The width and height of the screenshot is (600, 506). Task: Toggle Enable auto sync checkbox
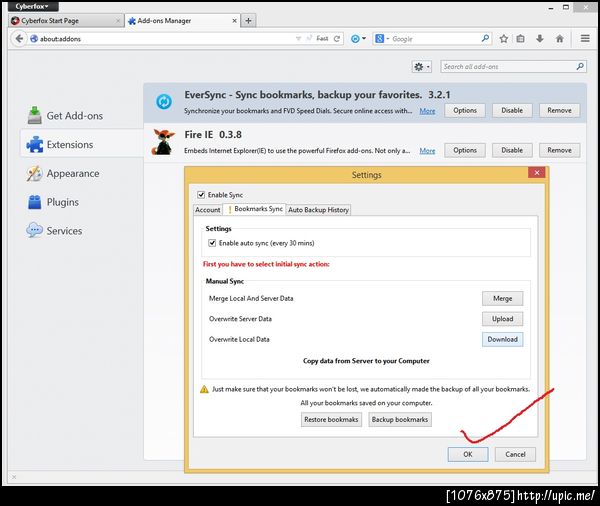[212, 243]
